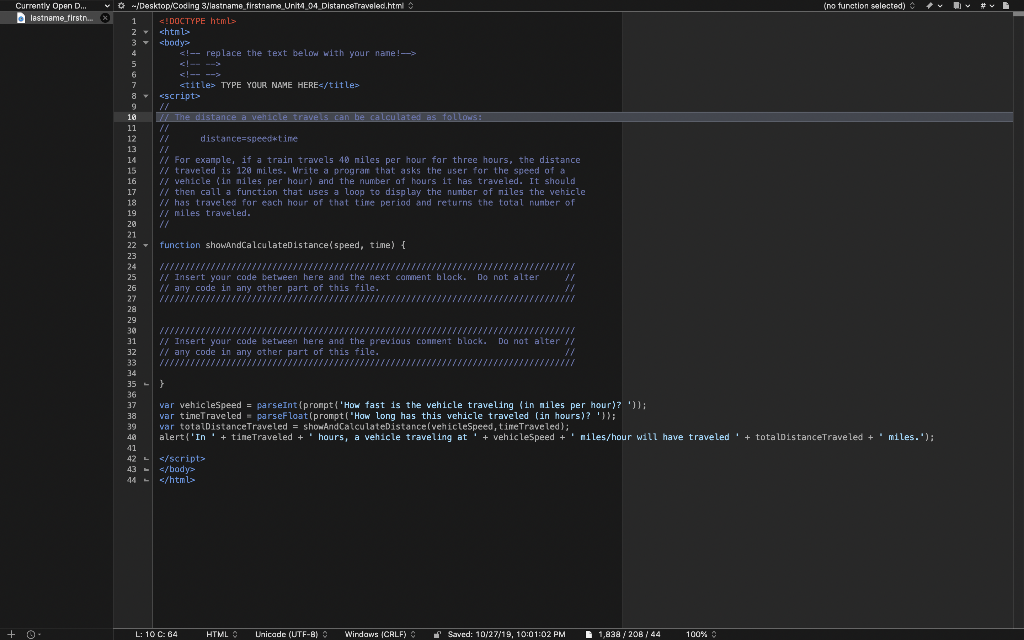Image resolution: width=1024 pixels, height=640 pixels.
Task: Open the text options # popup
Action: pos(987,5)
